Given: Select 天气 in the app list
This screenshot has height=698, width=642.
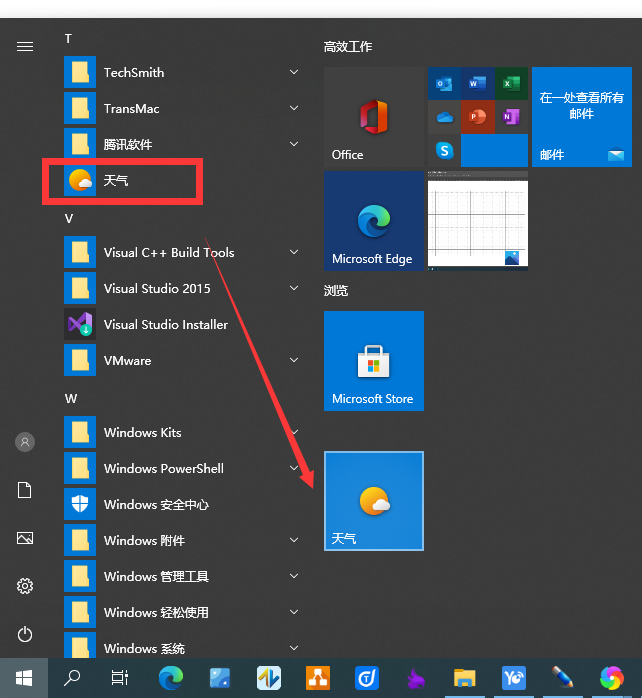Looking at the screenshot, I should [116, 180].
